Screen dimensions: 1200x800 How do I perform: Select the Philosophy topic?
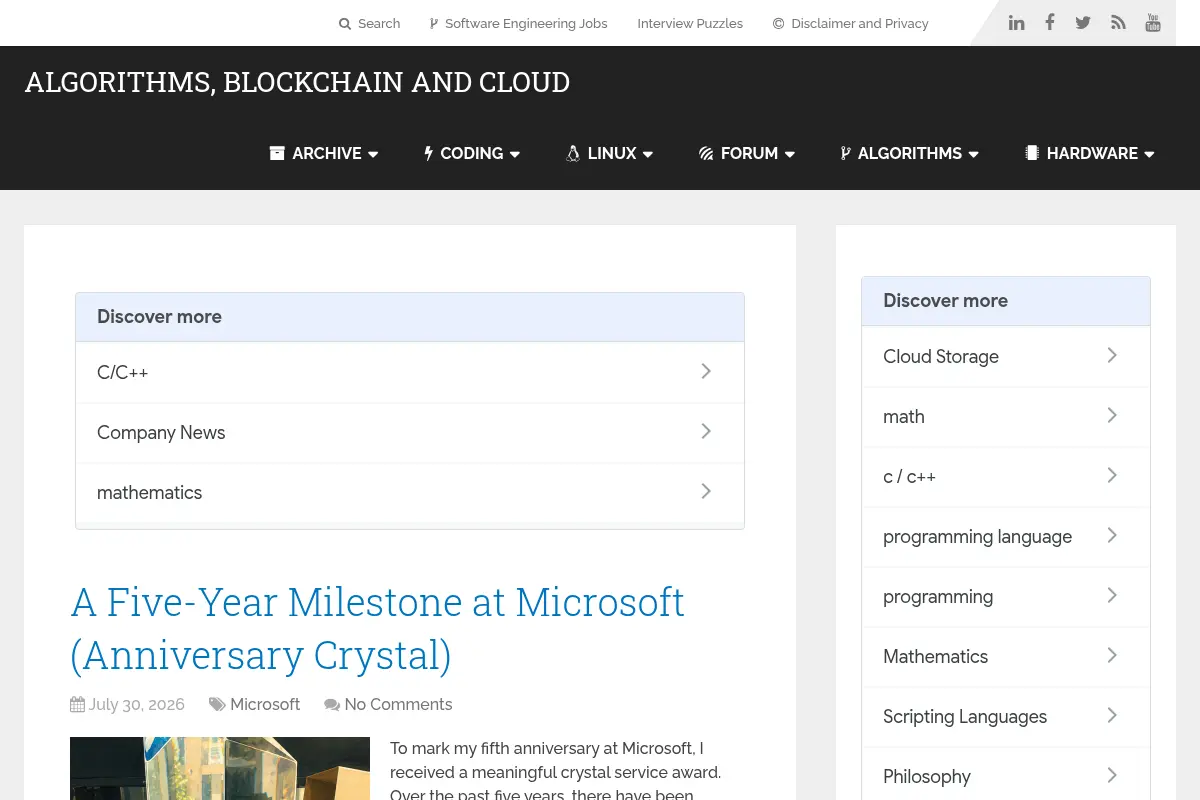point(1006,774)
